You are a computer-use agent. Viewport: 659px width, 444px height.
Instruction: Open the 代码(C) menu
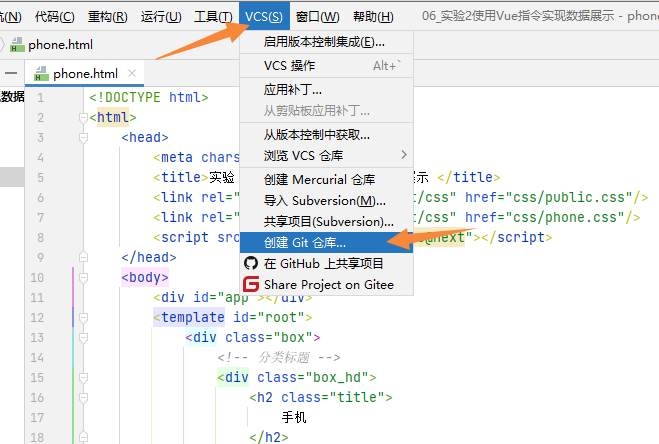[x=55, y=17]
